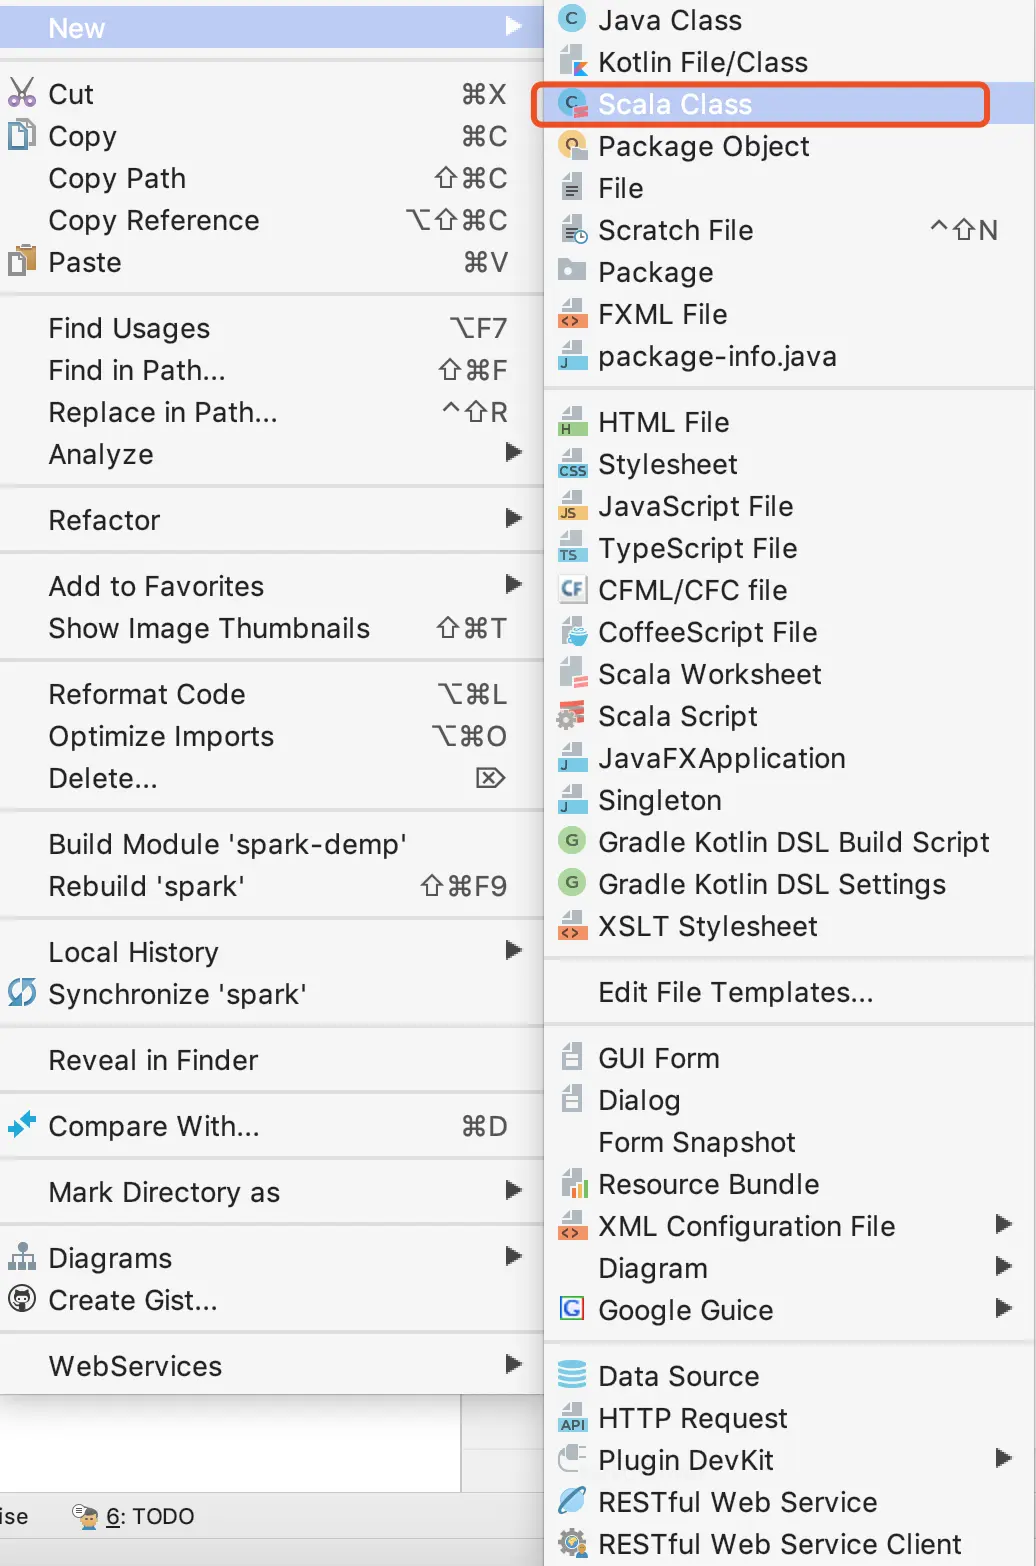Click the Kotlin File/Class icon
1036x1566 pixels.
point(572,62)
